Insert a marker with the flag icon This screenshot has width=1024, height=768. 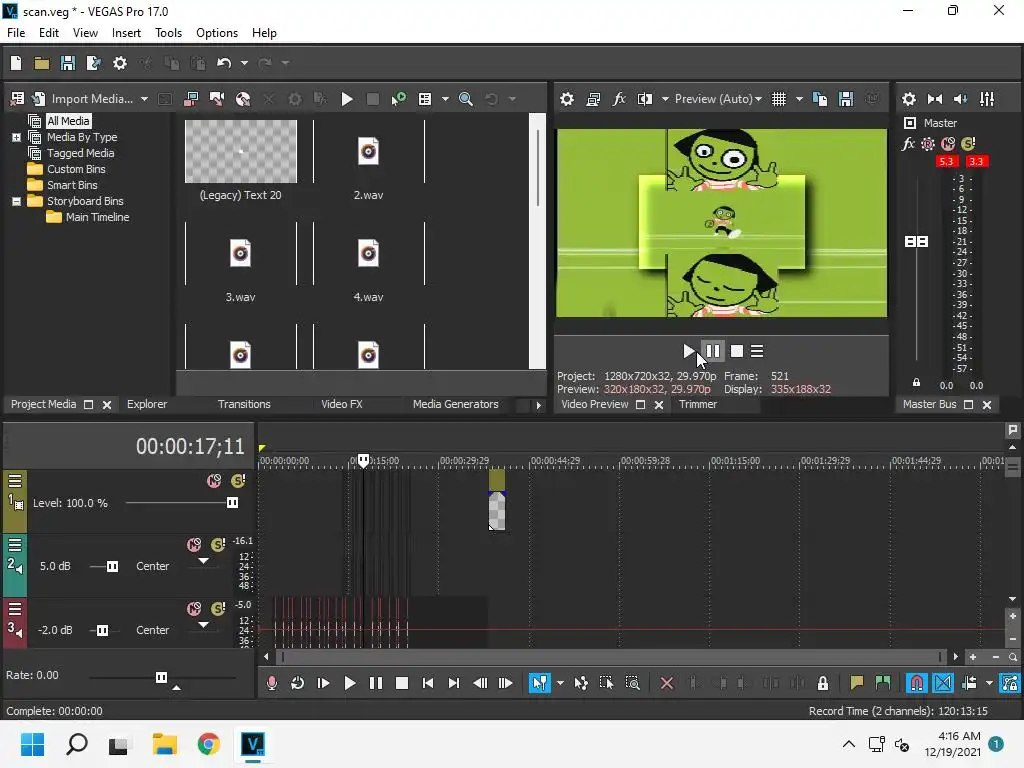click(x=857, y=683)
